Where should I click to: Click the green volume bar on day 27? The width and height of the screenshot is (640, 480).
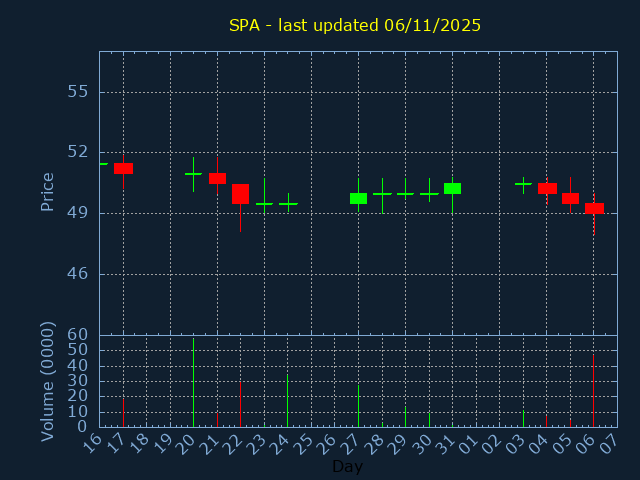pyautogui.click(x=358, y=406)
